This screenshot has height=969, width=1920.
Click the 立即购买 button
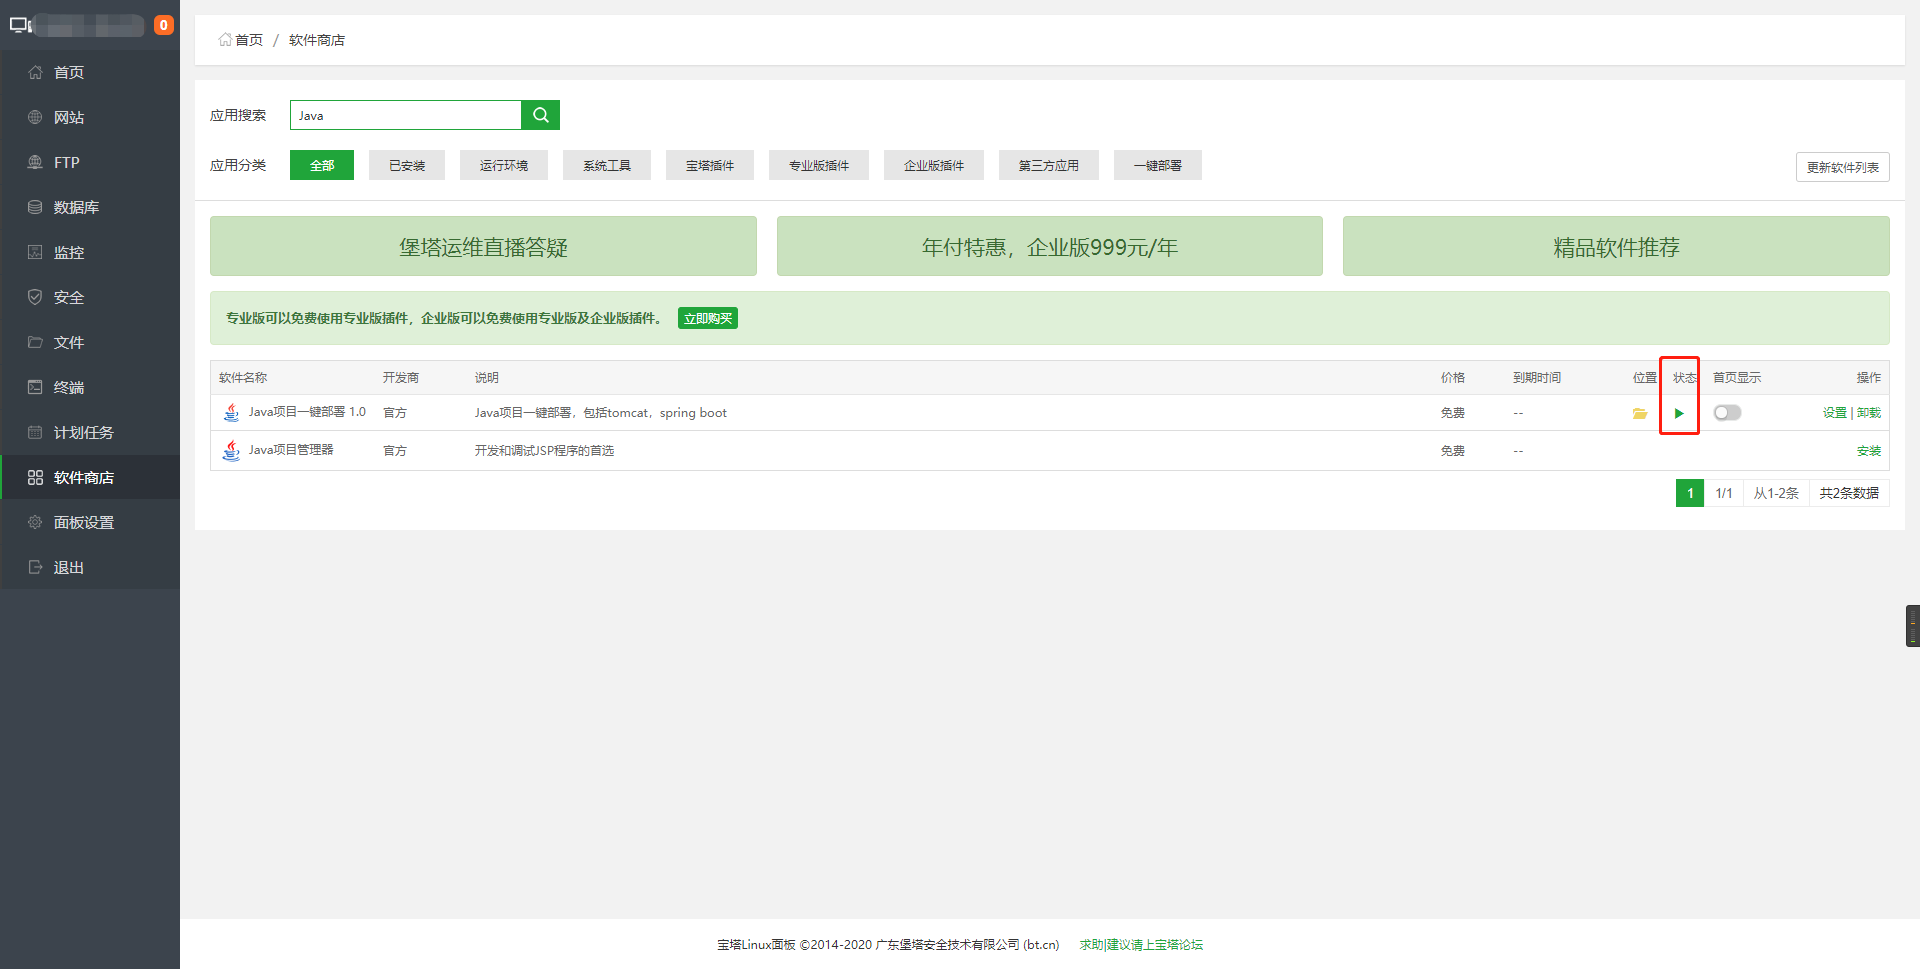(x=708, y=318)
